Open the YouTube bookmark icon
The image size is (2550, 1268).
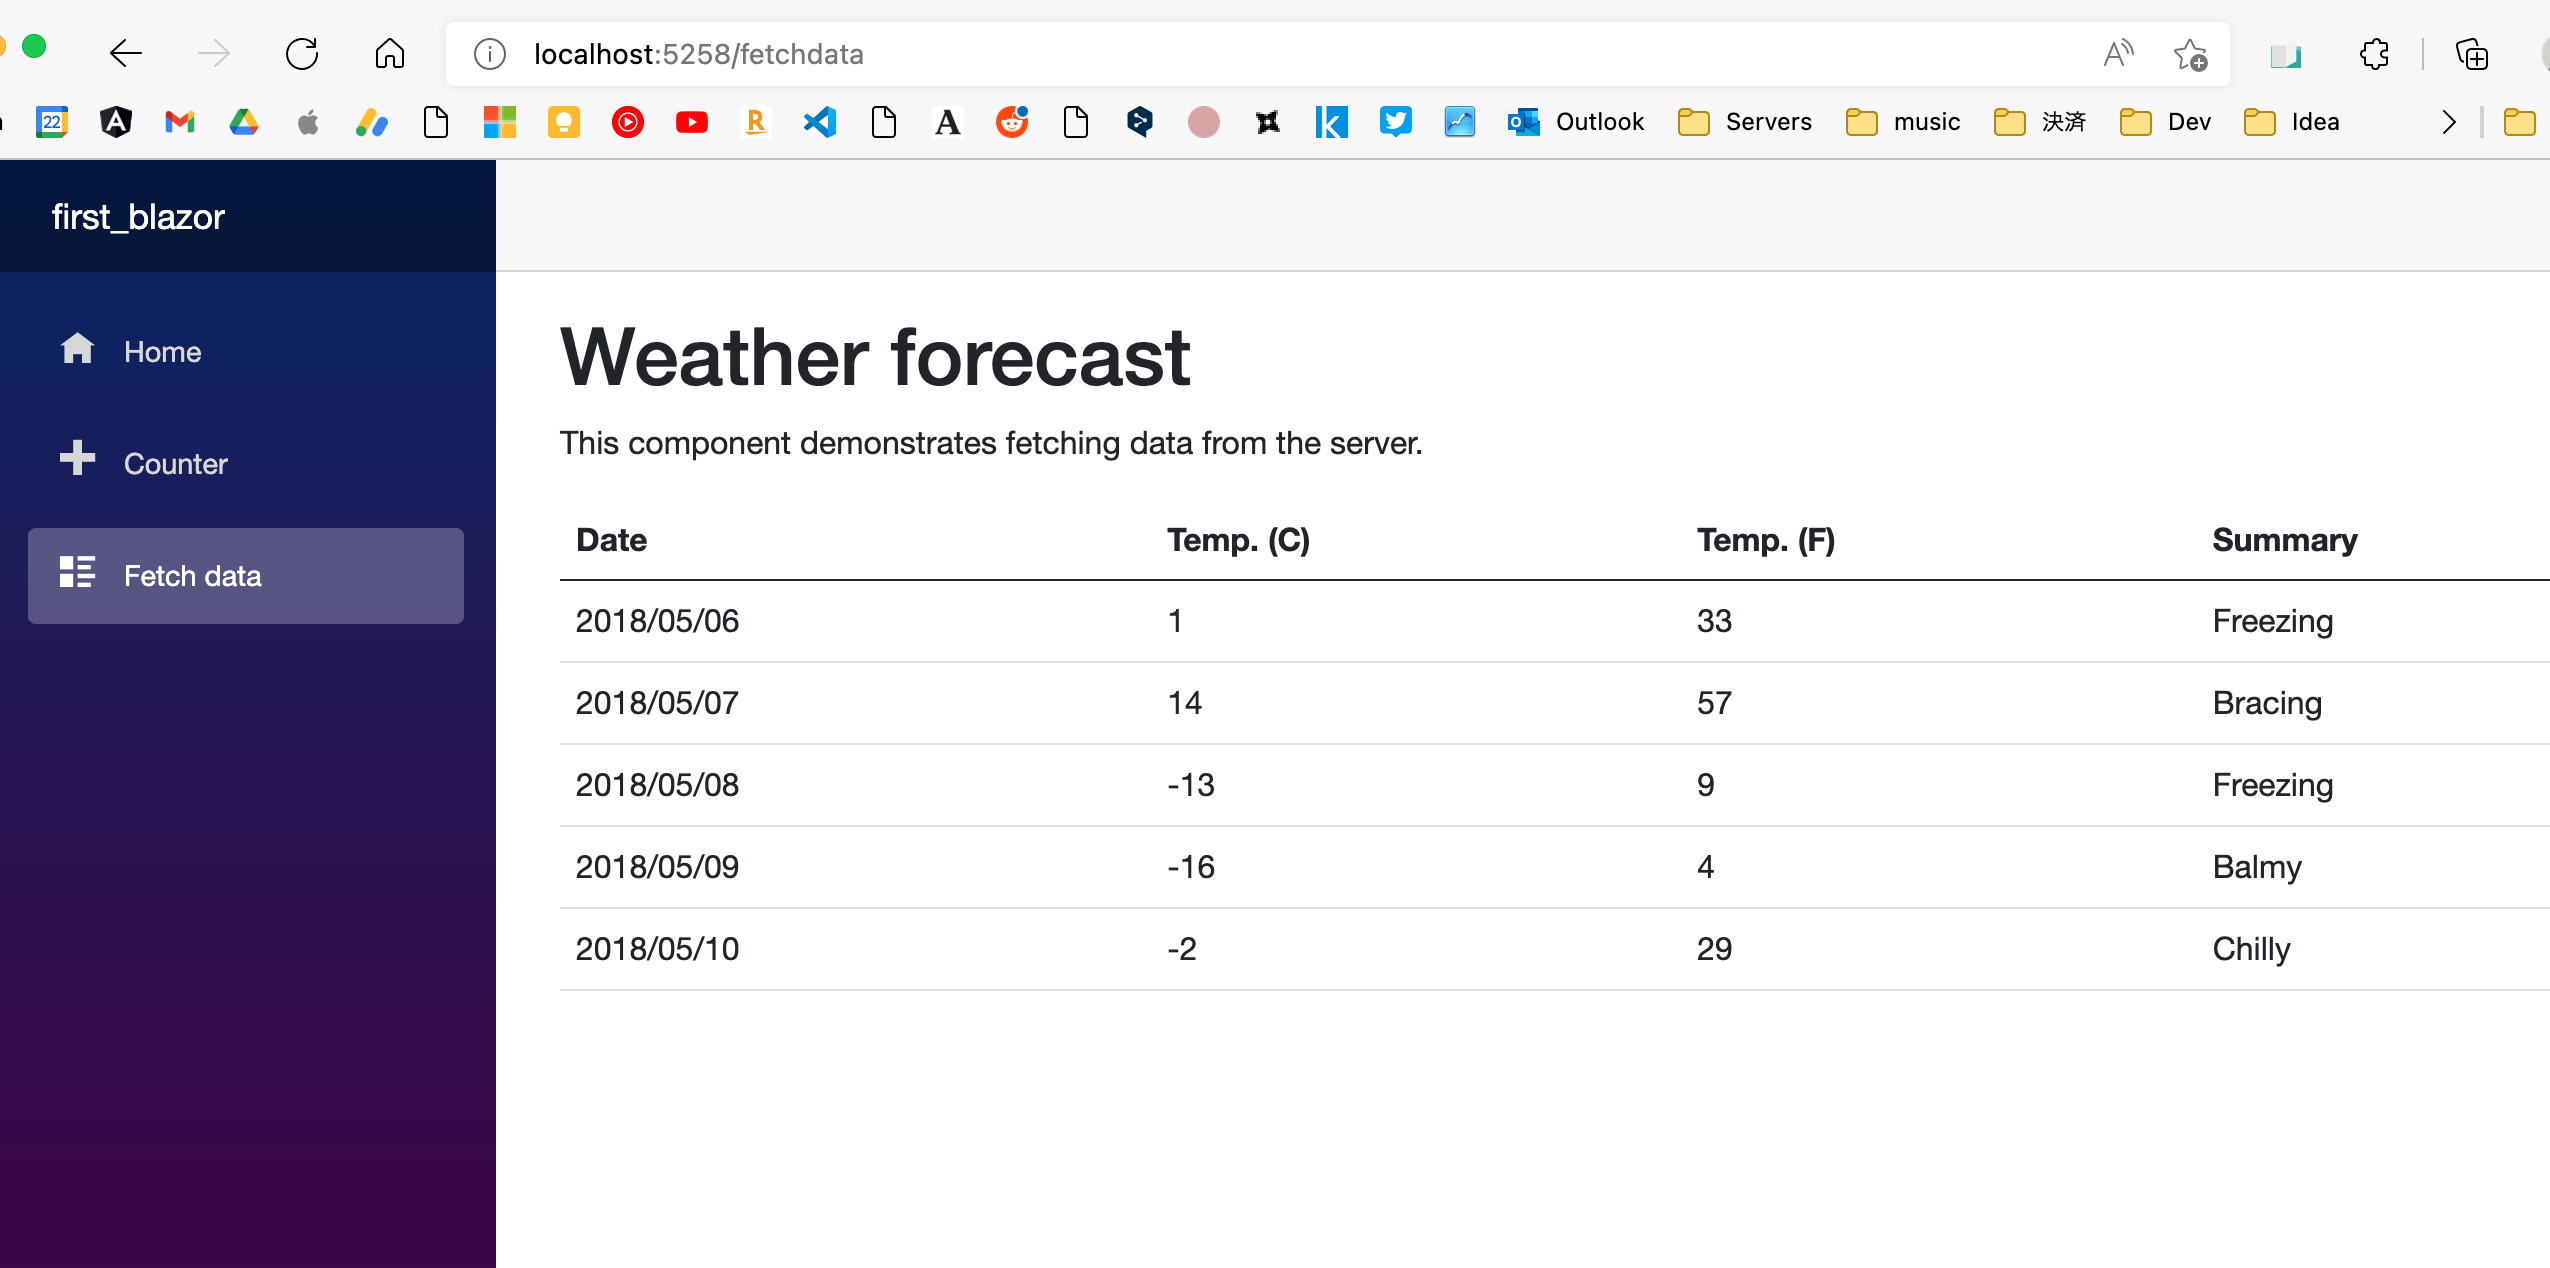[x=691, y=122]
